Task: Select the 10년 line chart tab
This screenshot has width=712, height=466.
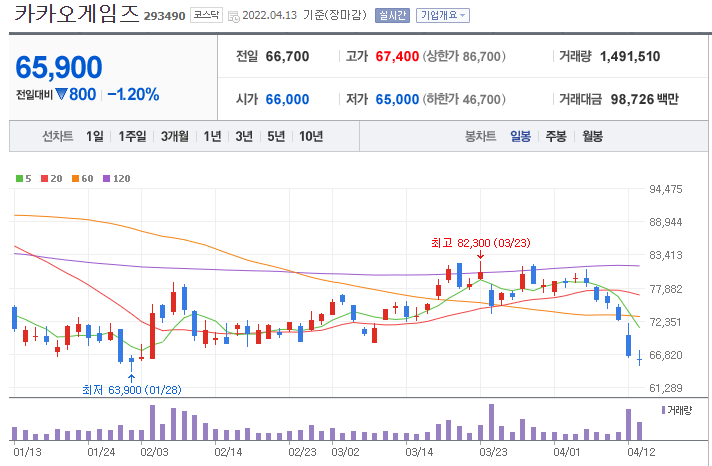Action: (x=311, y=136)
